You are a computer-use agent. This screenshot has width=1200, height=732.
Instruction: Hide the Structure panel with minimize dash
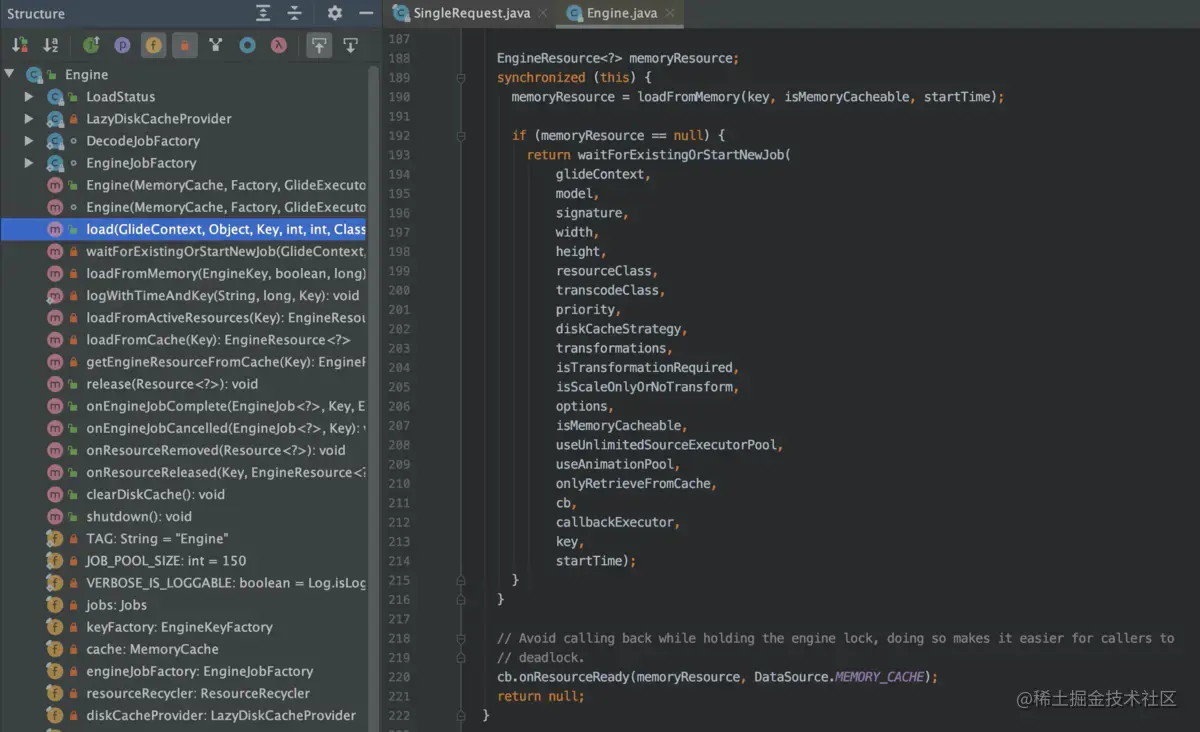point(365,13)
